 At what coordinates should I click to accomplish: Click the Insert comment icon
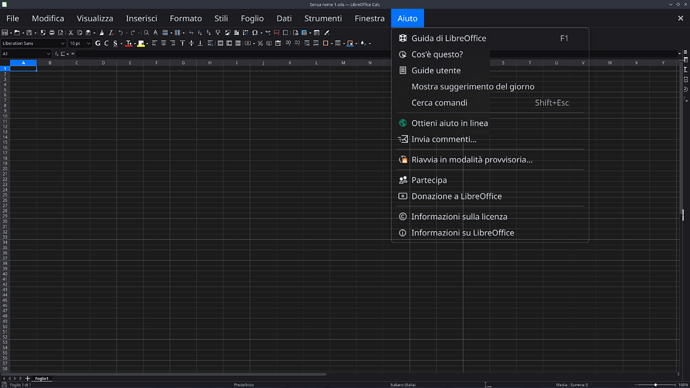(276, 33)
